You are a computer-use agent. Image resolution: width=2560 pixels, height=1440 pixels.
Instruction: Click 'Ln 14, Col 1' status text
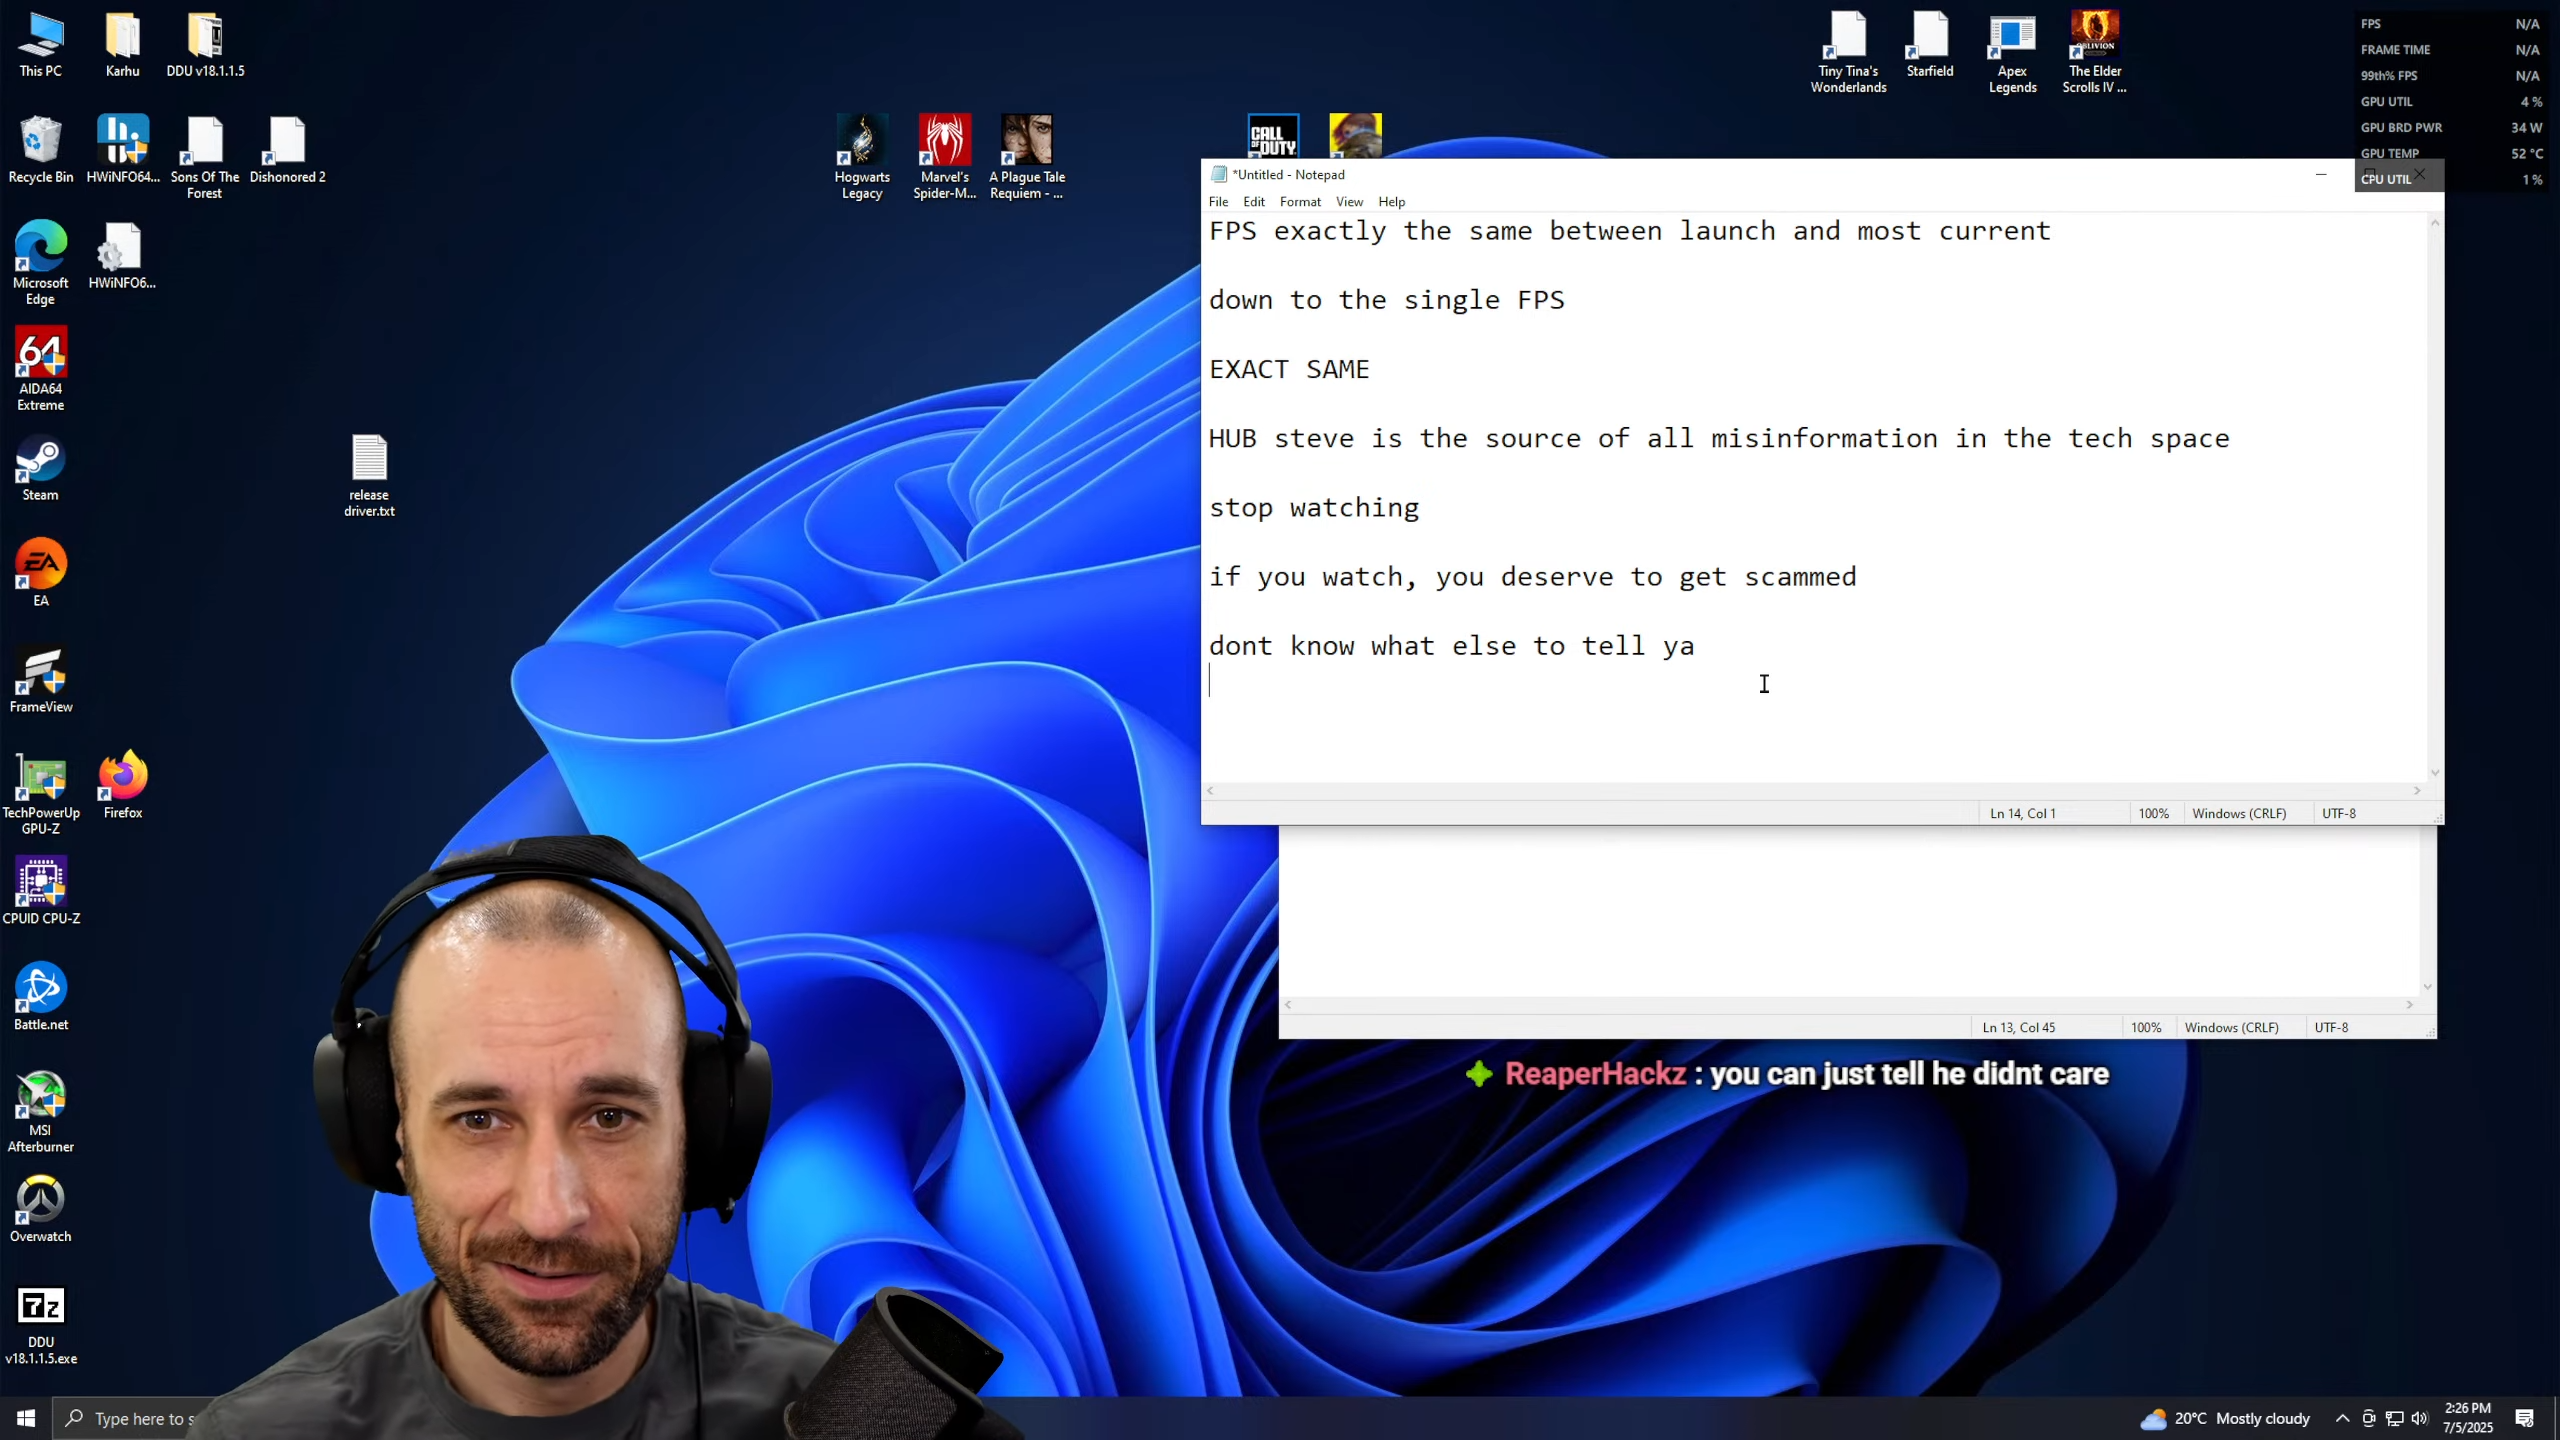2022,813
